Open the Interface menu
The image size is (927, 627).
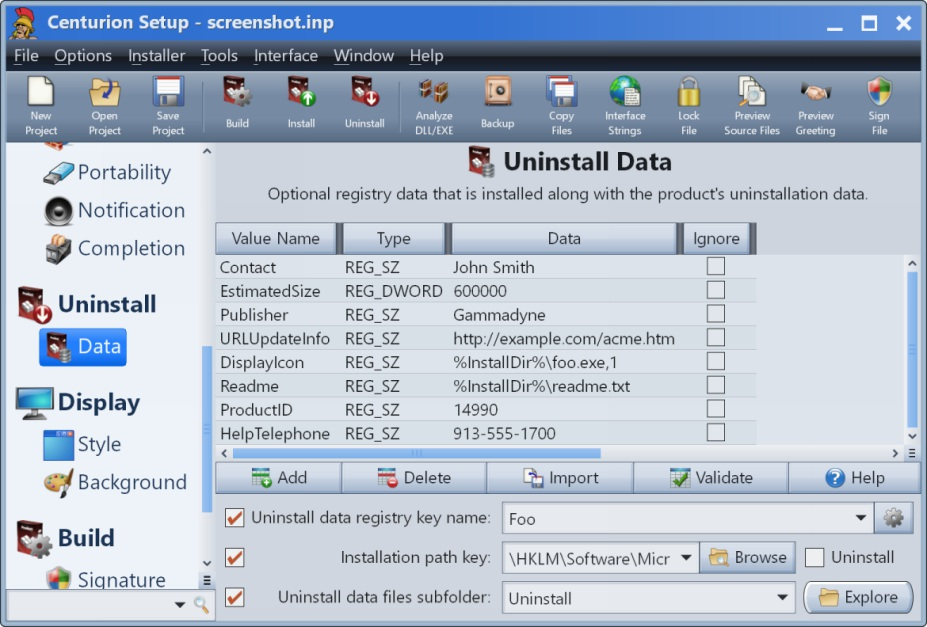tap(286, 56)
